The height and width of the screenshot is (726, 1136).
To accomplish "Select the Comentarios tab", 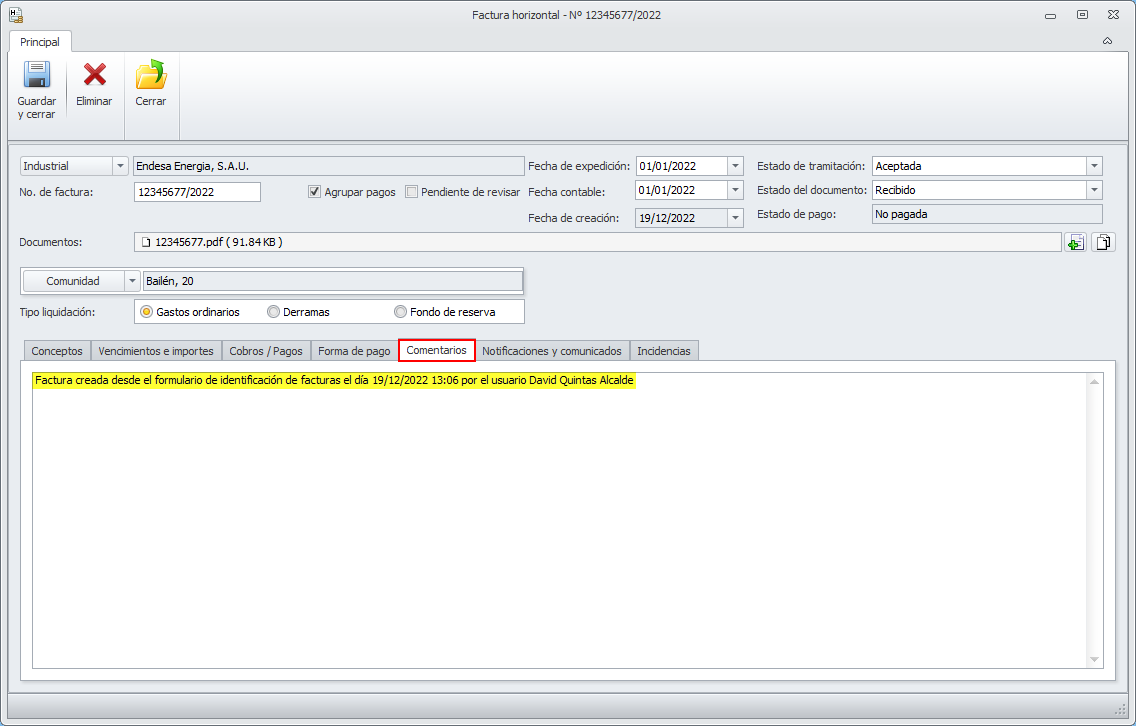I will click(437, 350).
